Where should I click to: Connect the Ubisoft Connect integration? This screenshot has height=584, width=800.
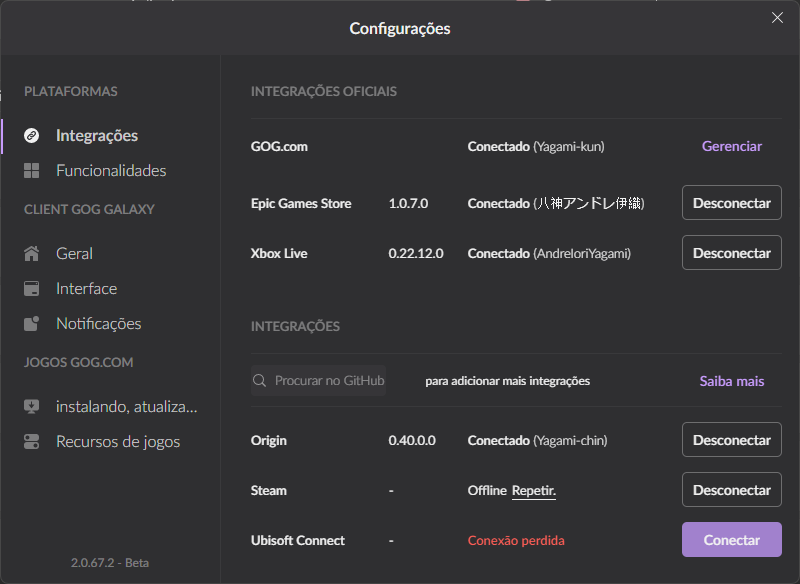[732, 540]
